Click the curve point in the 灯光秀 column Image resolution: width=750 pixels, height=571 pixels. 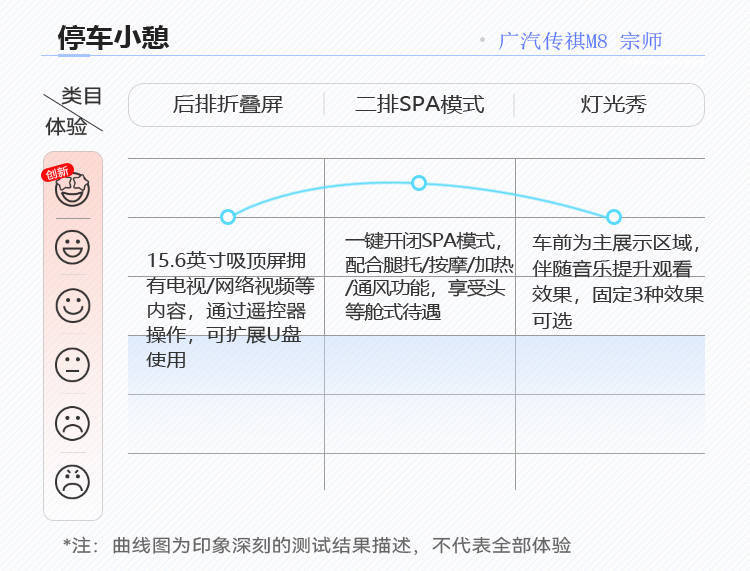[614, 217]
